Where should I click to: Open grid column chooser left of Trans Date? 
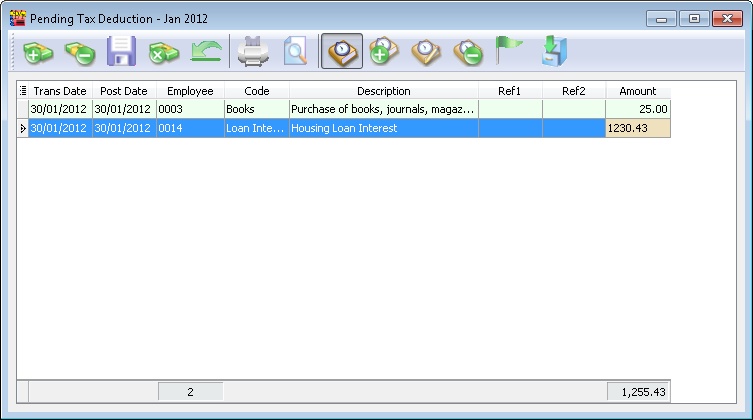point(23,91)
